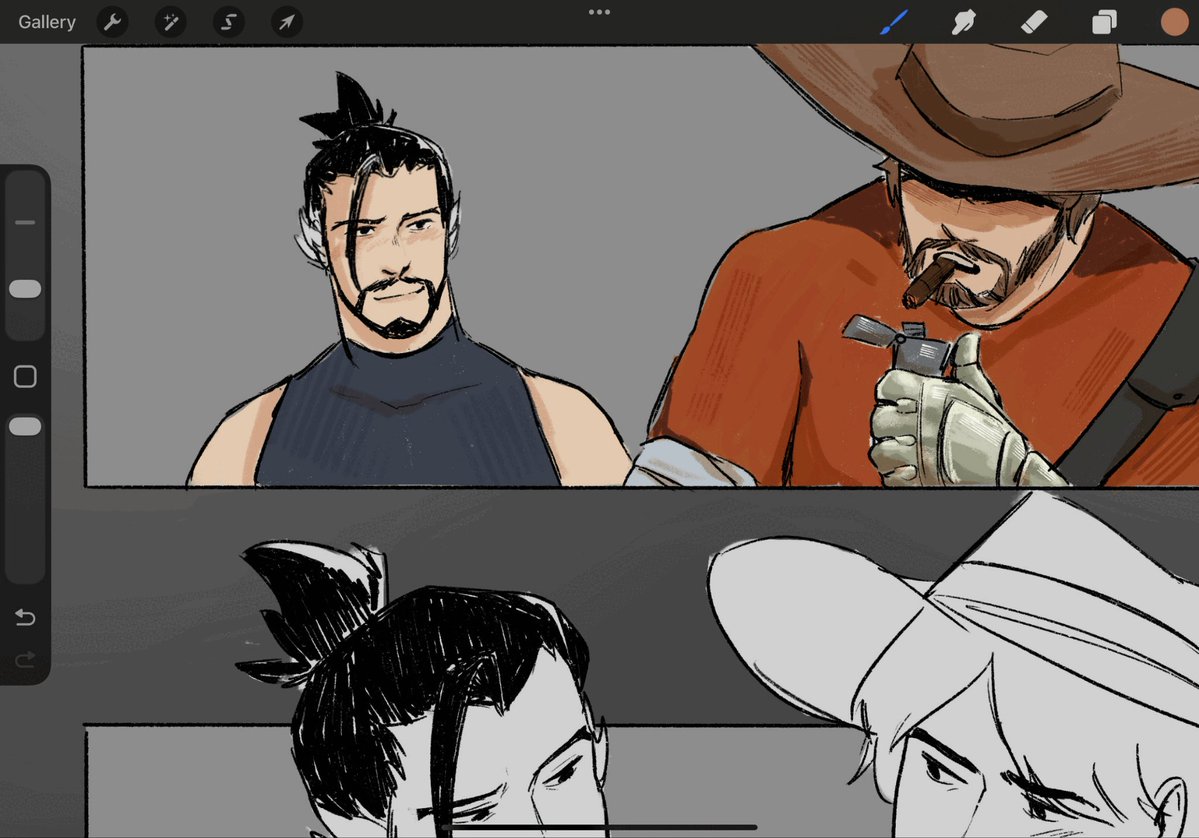Viewport: 1199px width, 838px height.
Task: Adjust the brush opacity slider handle
Action: click(25, 426)
